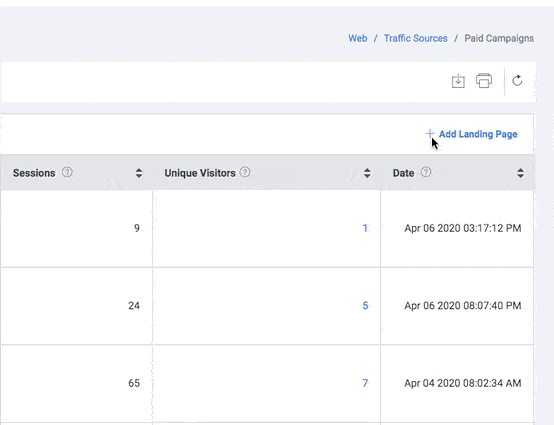The image size is (554, 425).
Task: Open Traffic Sources breadcrumb link
Action: (416, 38)
